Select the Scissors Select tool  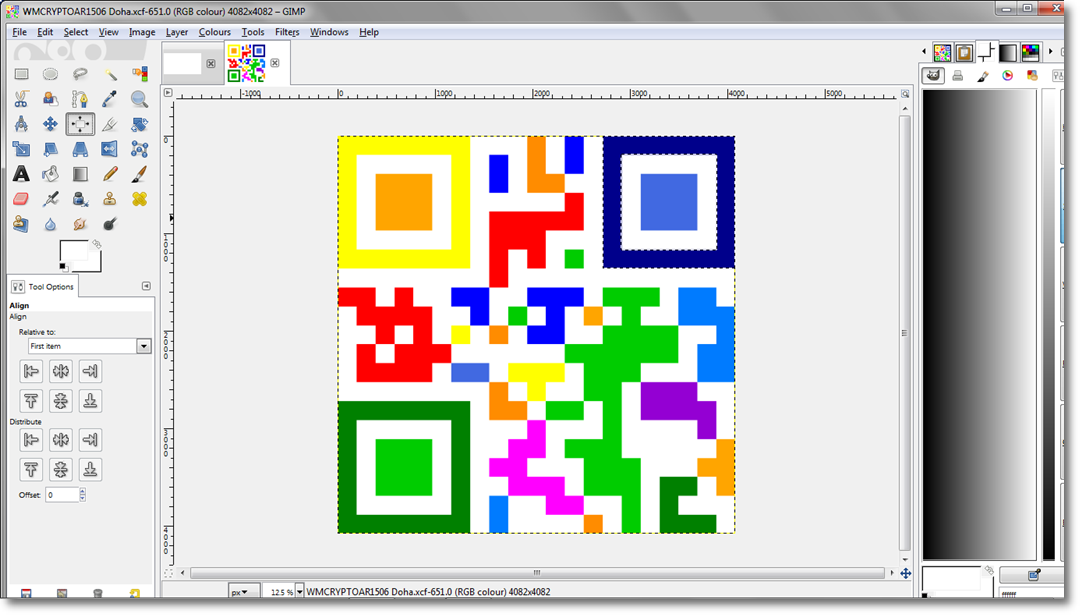click(x=21, y=99)
